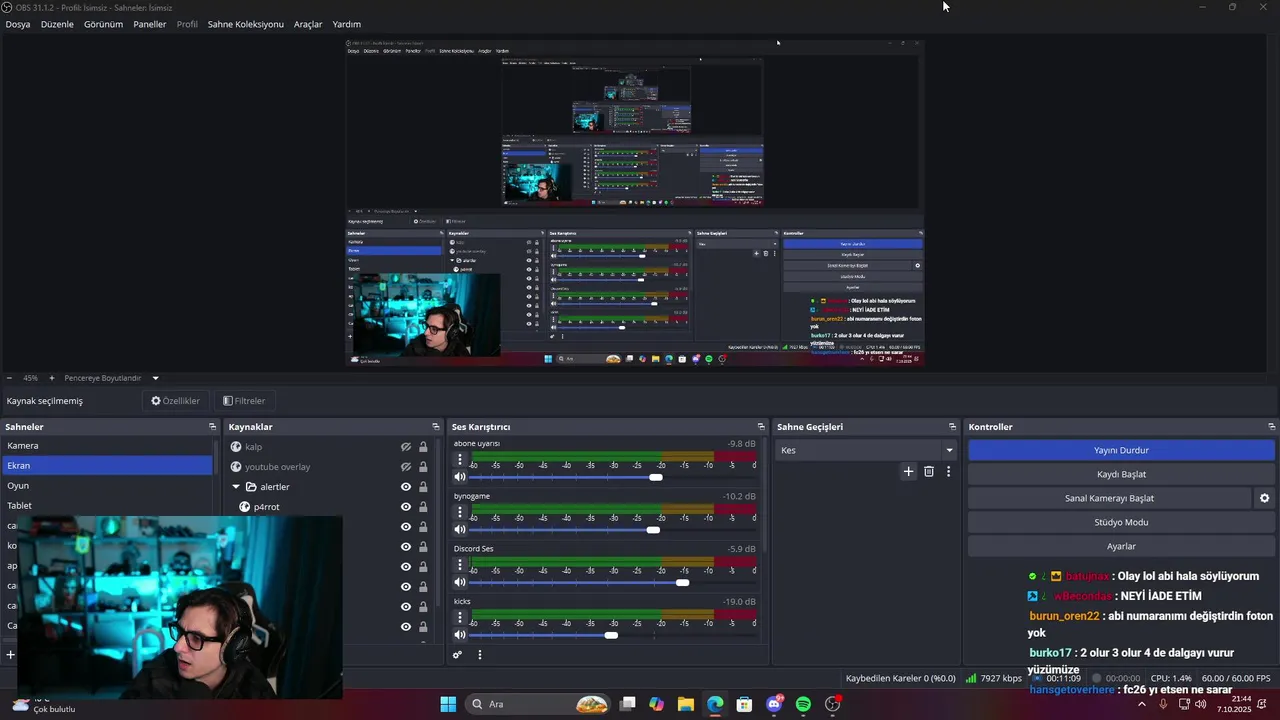Toggle lock on youtube overlay source

point(423,467)
